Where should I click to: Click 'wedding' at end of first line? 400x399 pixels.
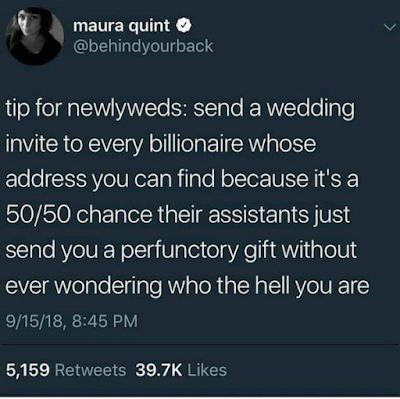(314, 110)
